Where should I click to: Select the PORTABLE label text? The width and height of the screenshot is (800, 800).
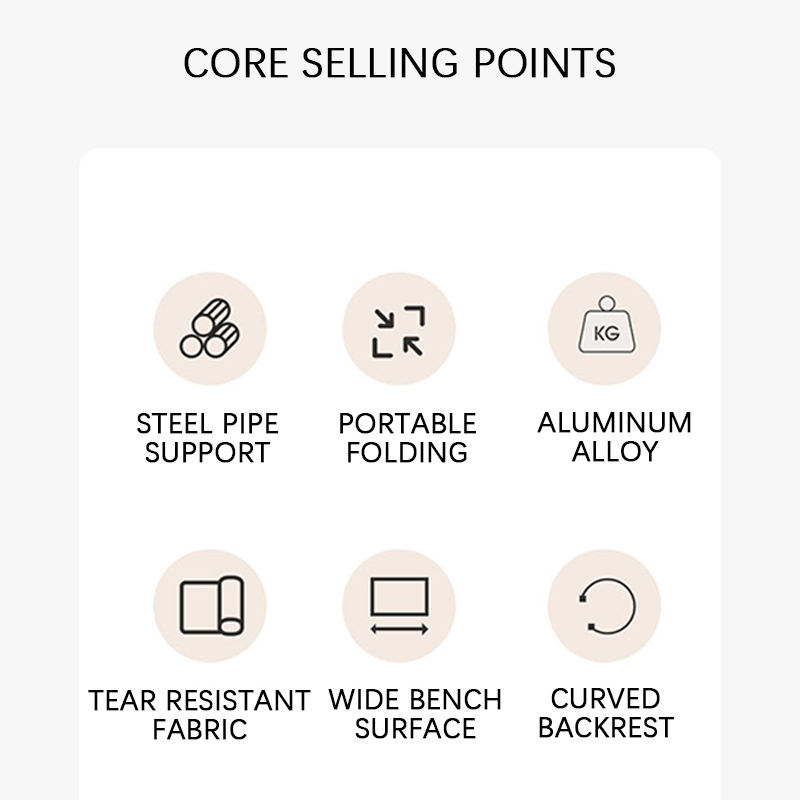407,424
